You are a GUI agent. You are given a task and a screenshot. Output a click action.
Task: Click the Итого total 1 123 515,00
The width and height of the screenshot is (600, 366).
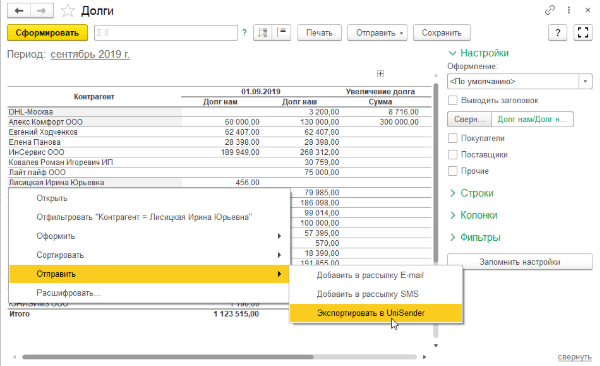(236, 314)
